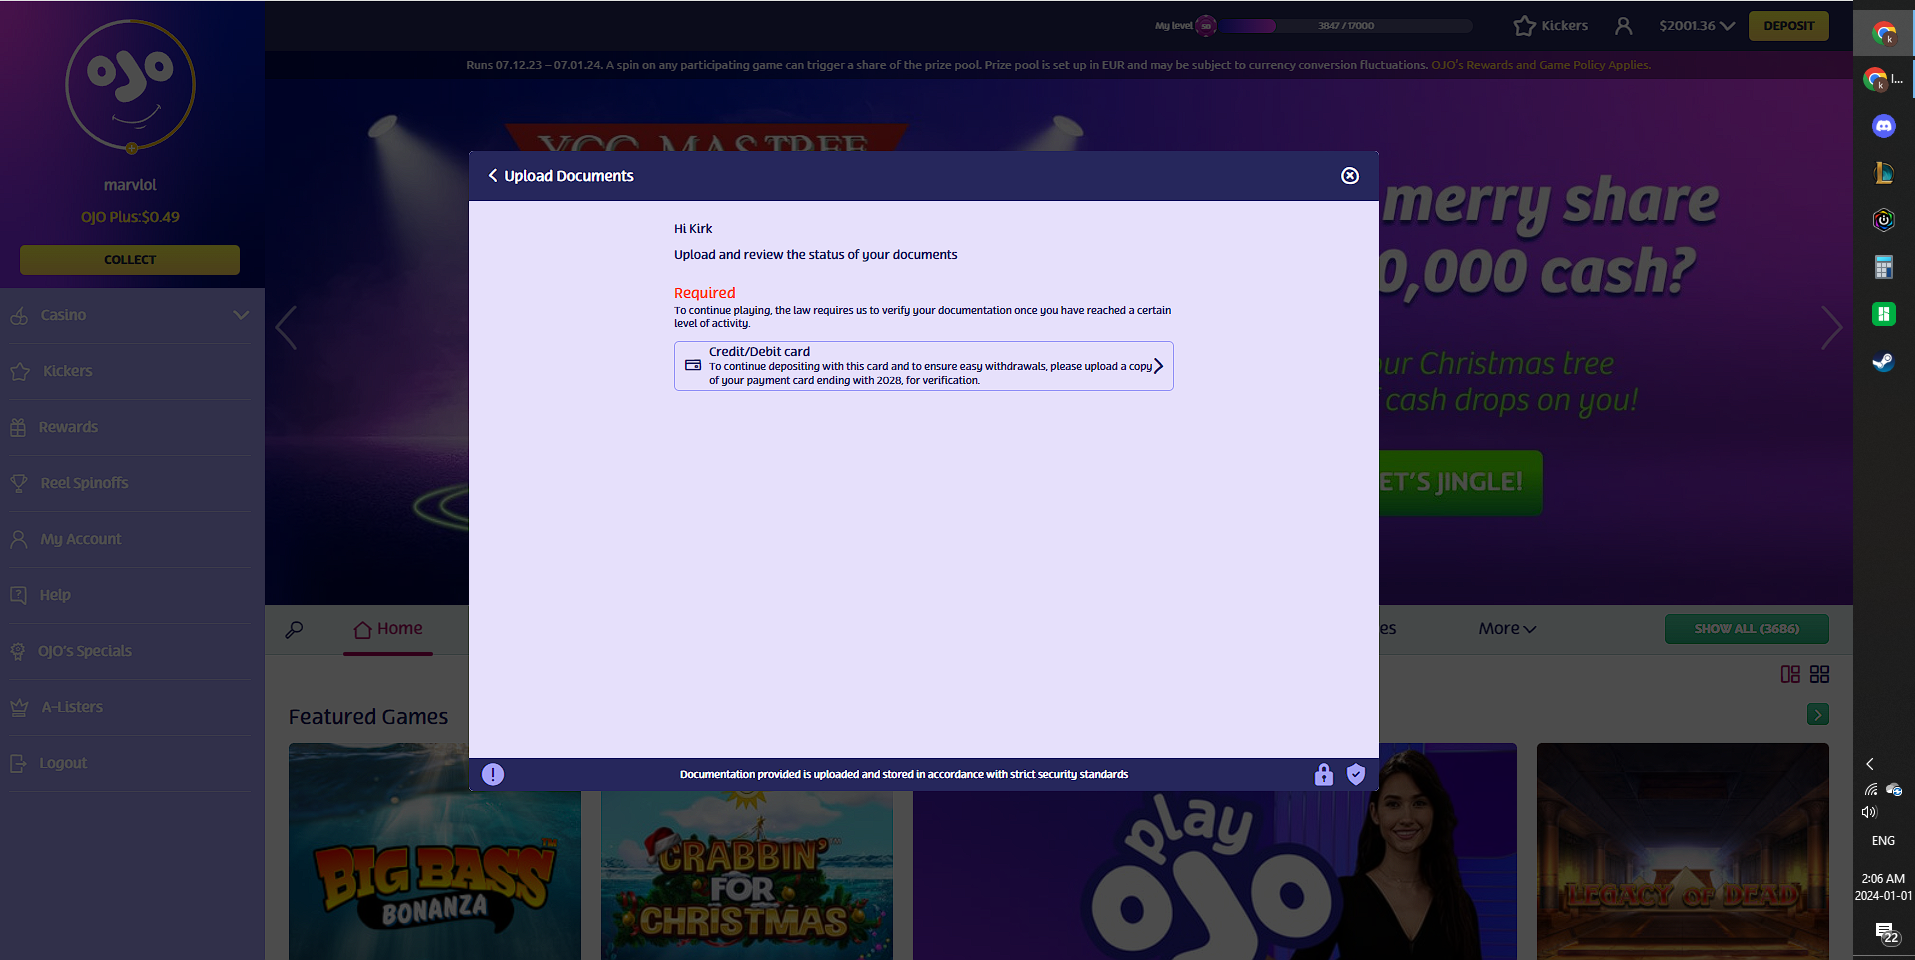This screenshot has height=960, width=1915.
Task: Click the game search magnifier icon
Action: [x=294, y=630]
